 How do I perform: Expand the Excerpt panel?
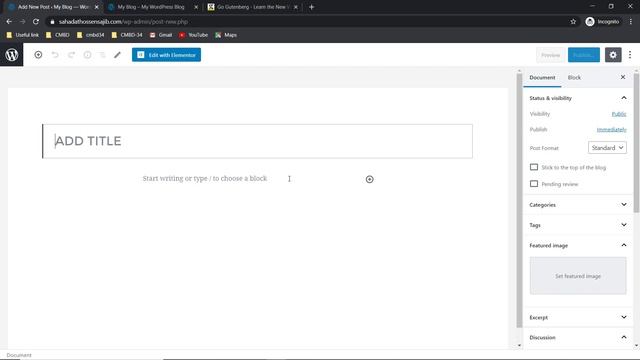point(578,317)
